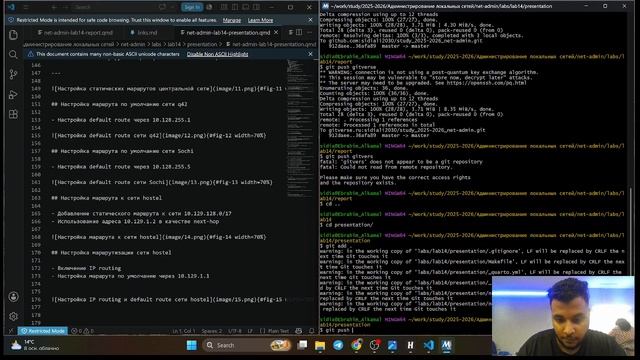Open the net-admin breadcrumb dropdown

[x=133, y=44]
